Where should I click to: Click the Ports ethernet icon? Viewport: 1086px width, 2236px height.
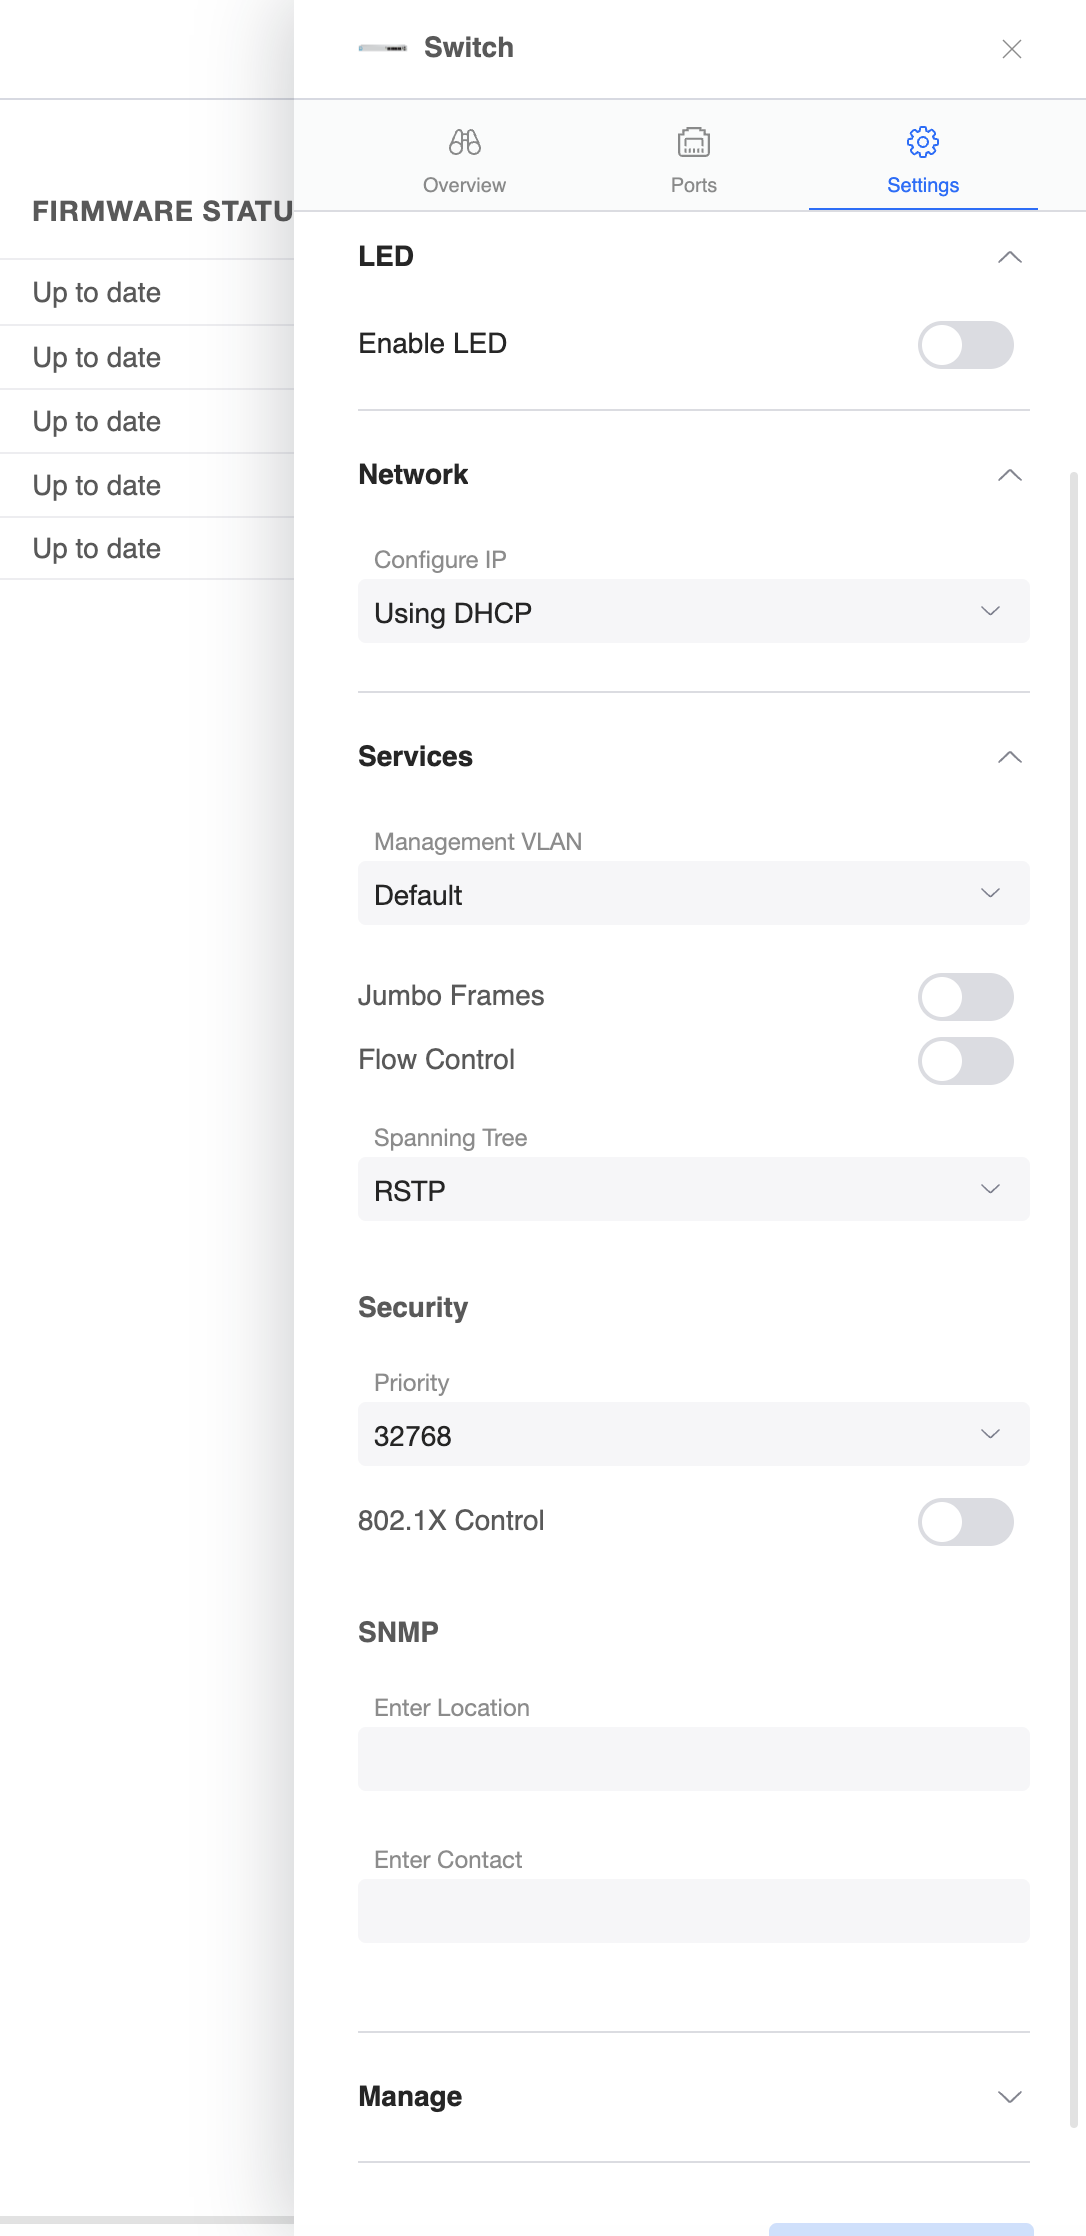coord(693,143)
